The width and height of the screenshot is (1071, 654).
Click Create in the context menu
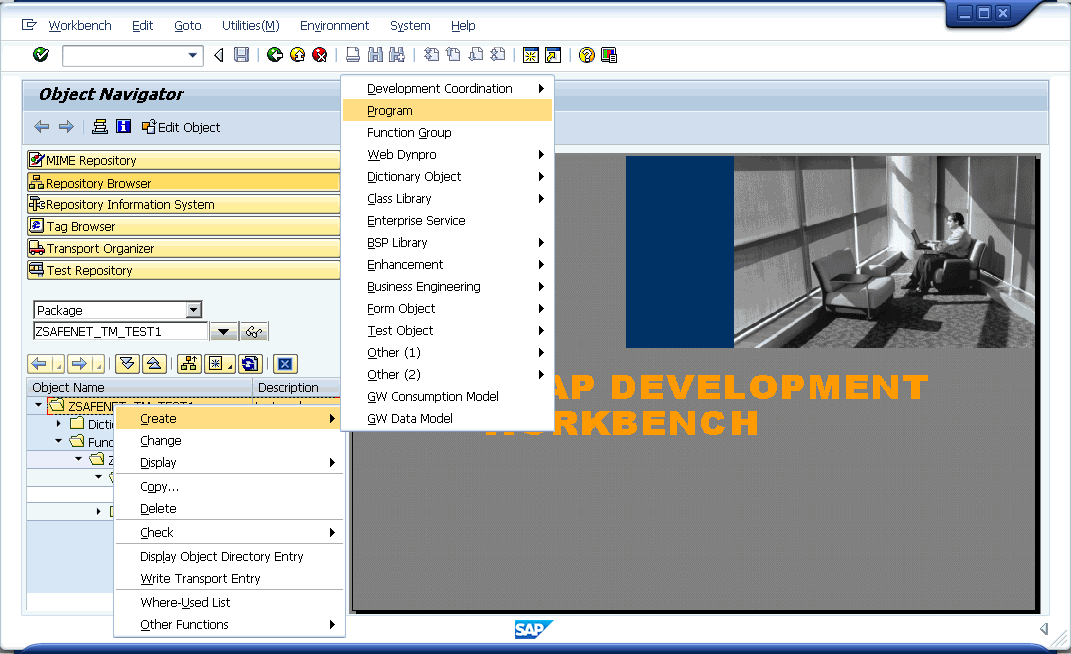coord(229,418)
